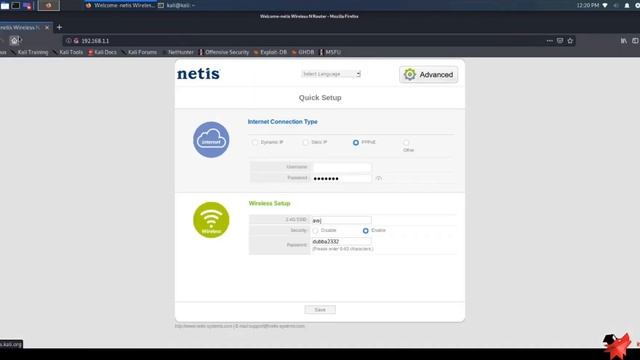Switch to the kali@kali terminal taskbar window
640x360 pixels.
coord(177,5)
